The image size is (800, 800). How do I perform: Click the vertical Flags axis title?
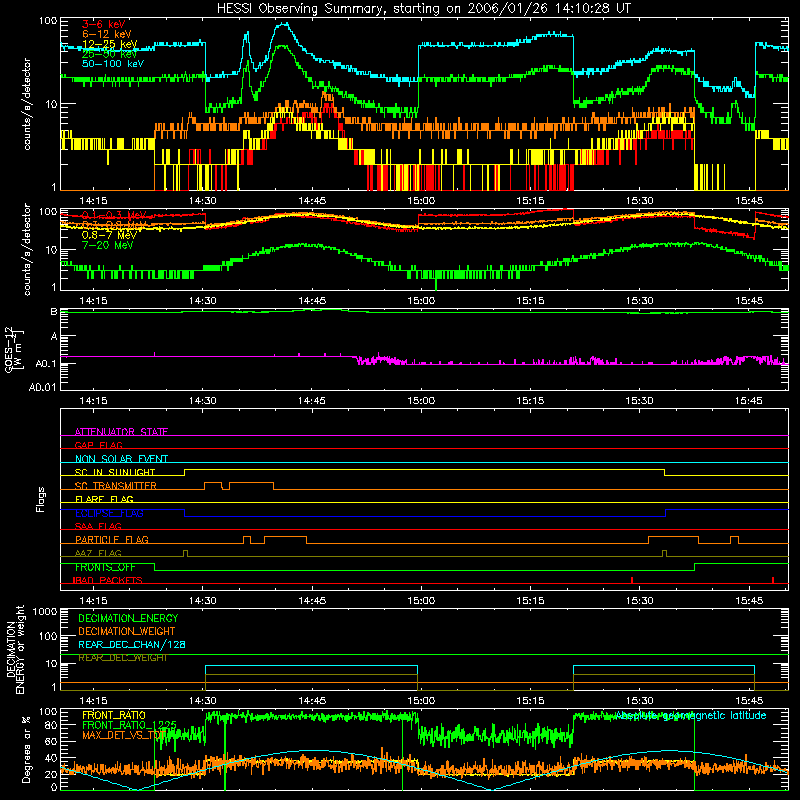[x=41, y=499]
